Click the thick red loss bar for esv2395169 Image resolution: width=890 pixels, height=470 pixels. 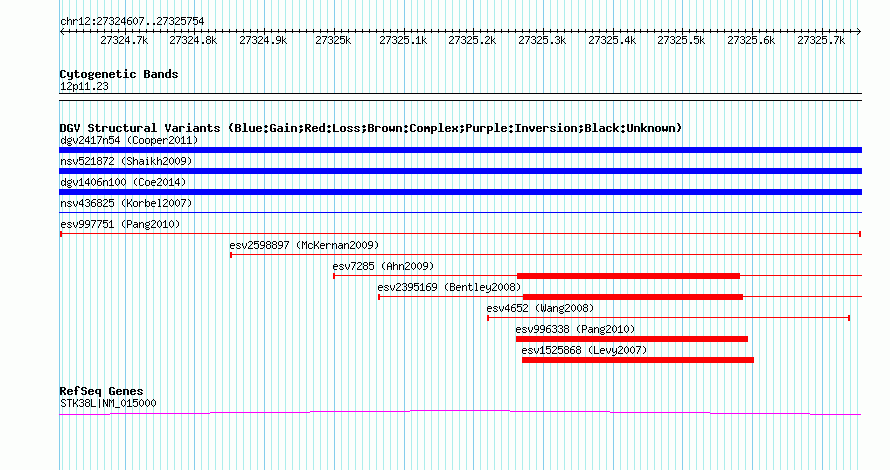(633, 297)
